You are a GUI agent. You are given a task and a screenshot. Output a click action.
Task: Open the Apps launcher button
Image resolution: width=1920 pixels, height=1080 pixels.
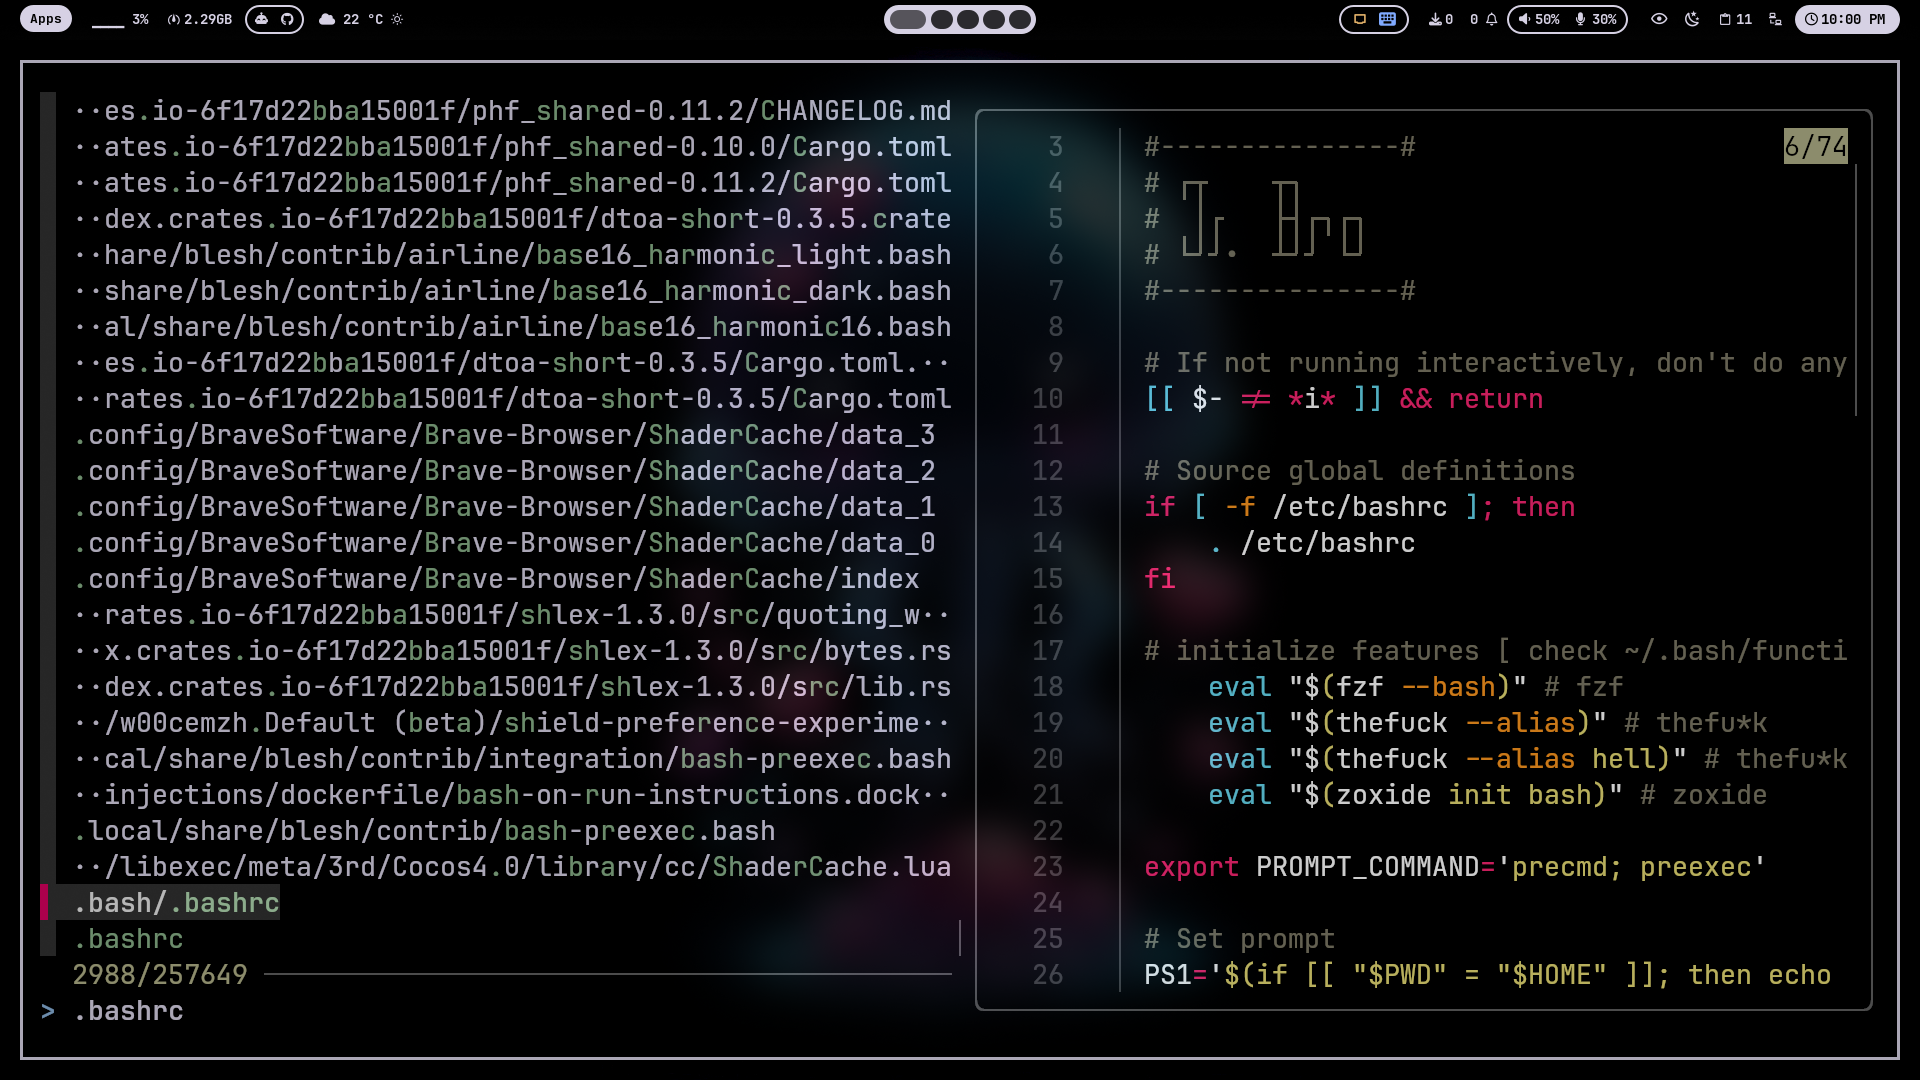click(x=46, y=19)
